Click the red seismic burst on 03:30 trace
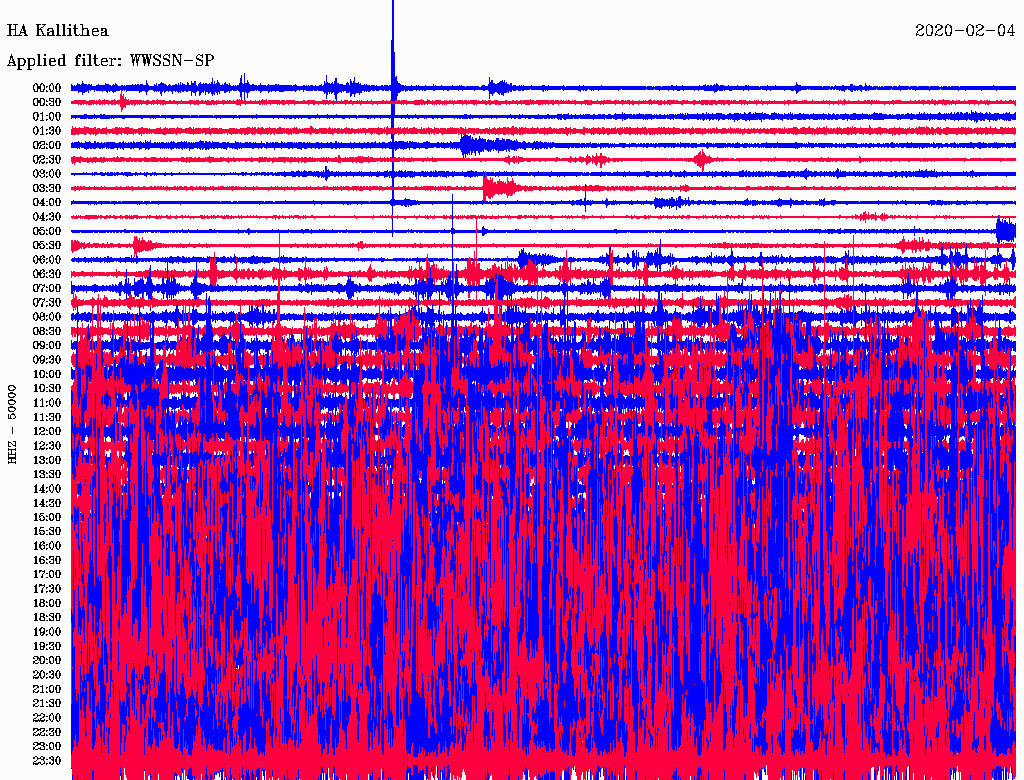This screenshot has height=780, width=1024. coord(500,188)
